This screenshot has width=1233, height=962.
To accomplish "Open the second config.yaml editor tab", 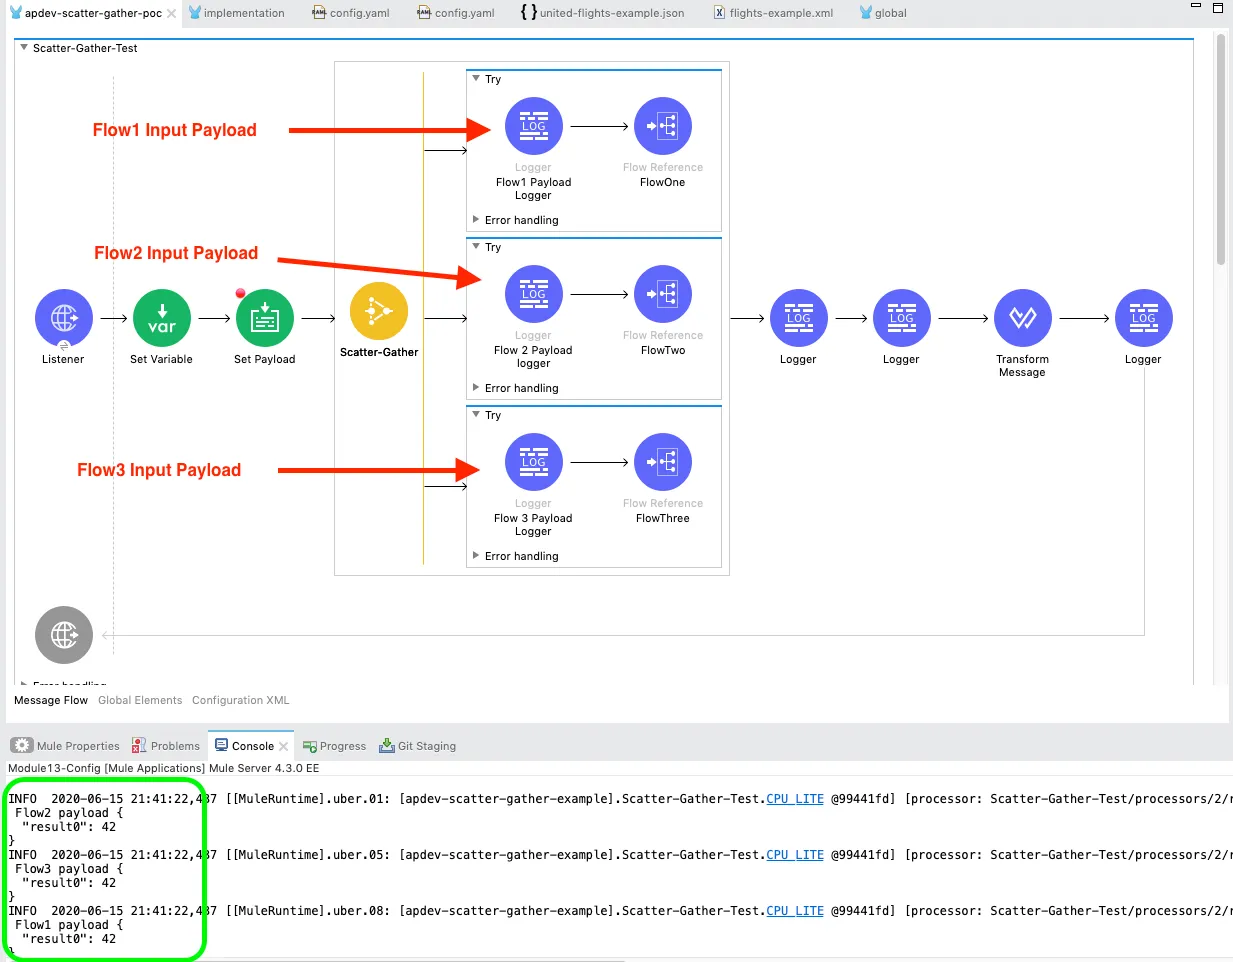I will point(455,13).
